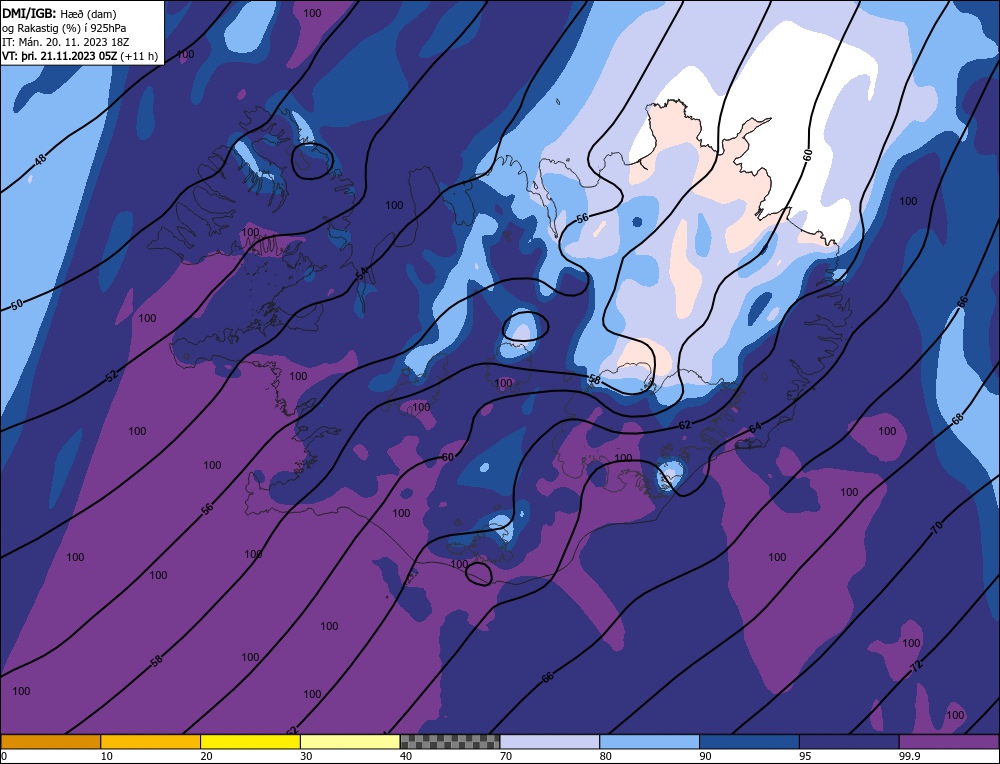This screenshot has width=1000, height=764.
Task: Select the light blue 80–90 legend swatch
Action: 649,741
